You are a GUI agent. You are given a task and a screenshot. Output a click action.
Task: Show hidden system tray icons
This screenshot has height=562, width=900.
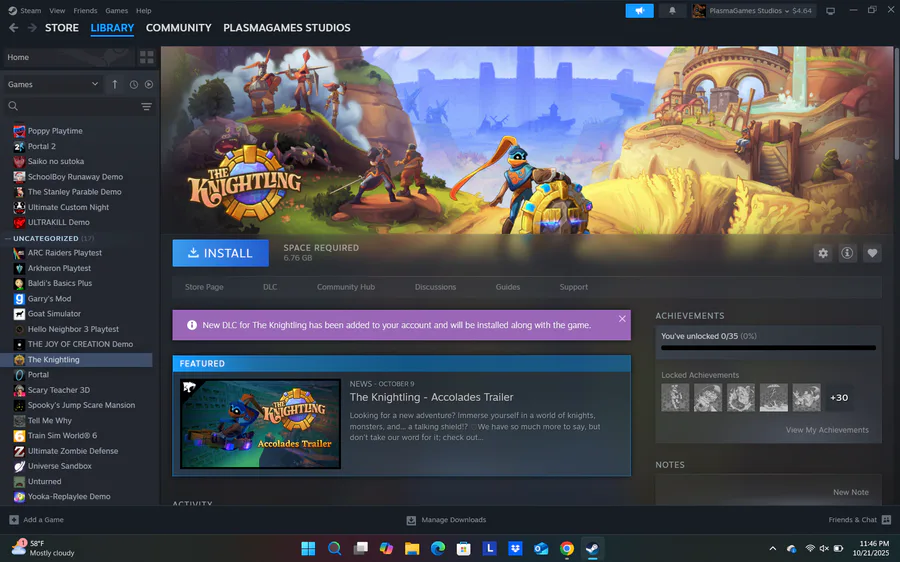pyautogui.click(x=773, y=548)
